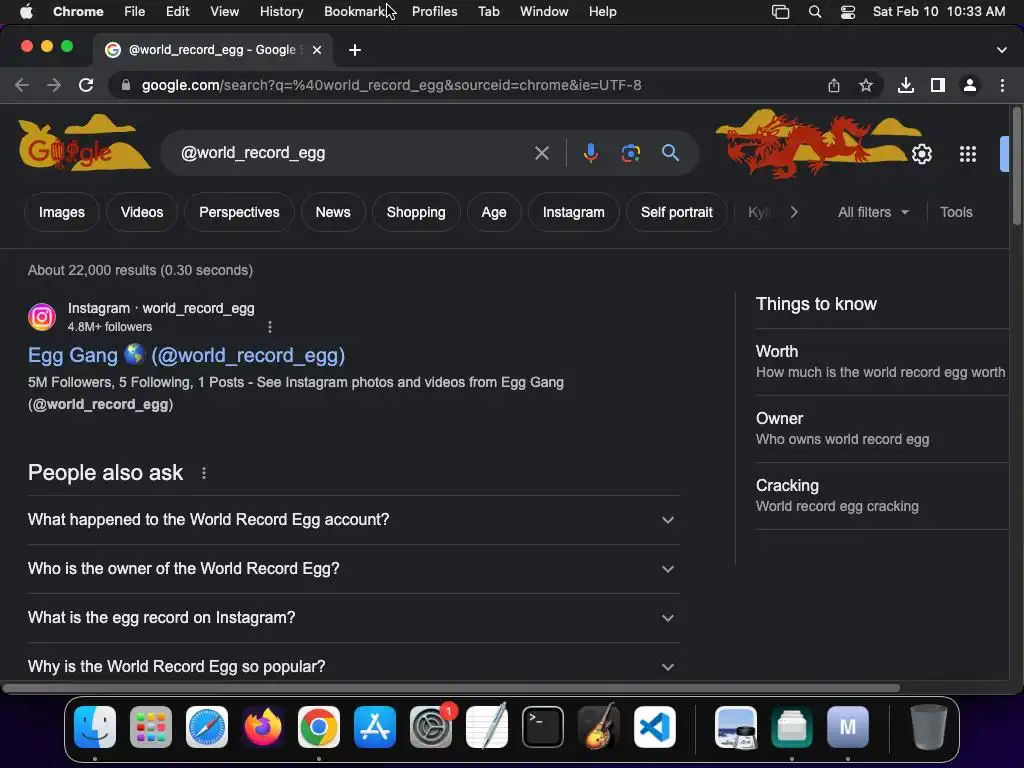The height and width of the screenshot is (768, 1024).
Task: Open System Settings from dock
Action: pos(431,727)
